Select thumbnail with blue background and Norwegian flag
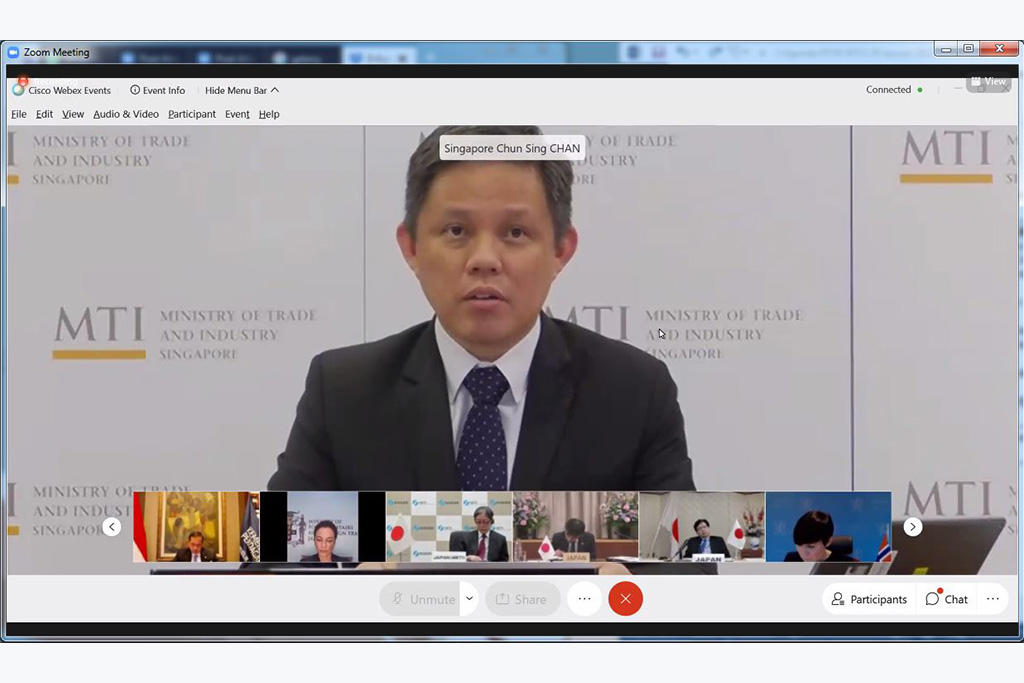The height and width of the screenshot is (683, 1024). coord(829,527)
